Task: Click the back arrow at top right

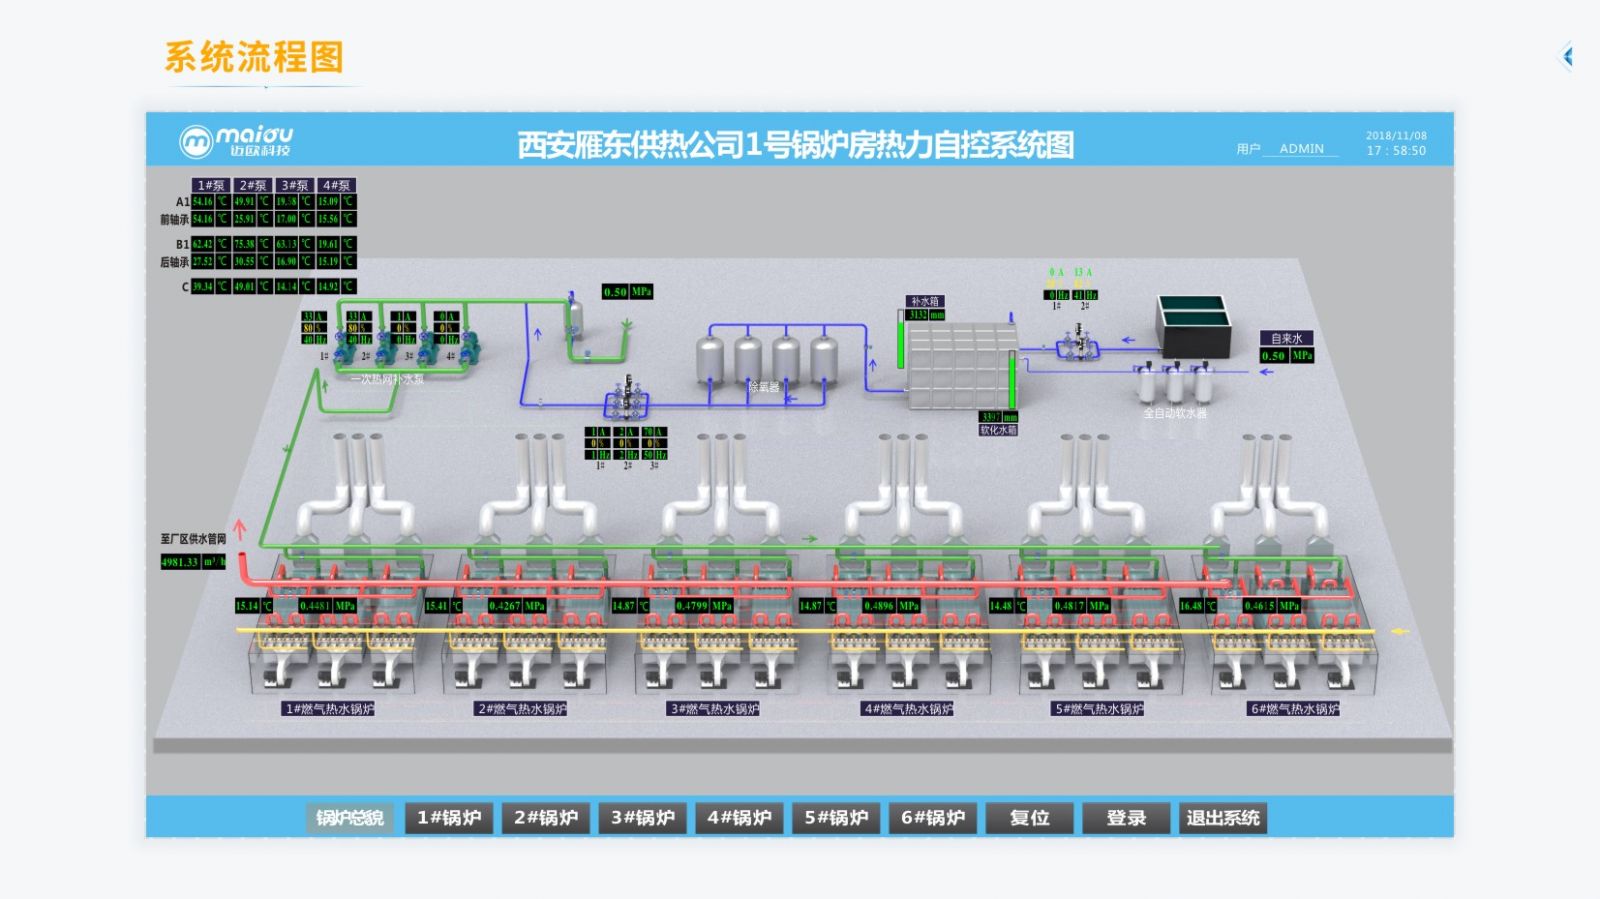Action: coord(1568,56)
